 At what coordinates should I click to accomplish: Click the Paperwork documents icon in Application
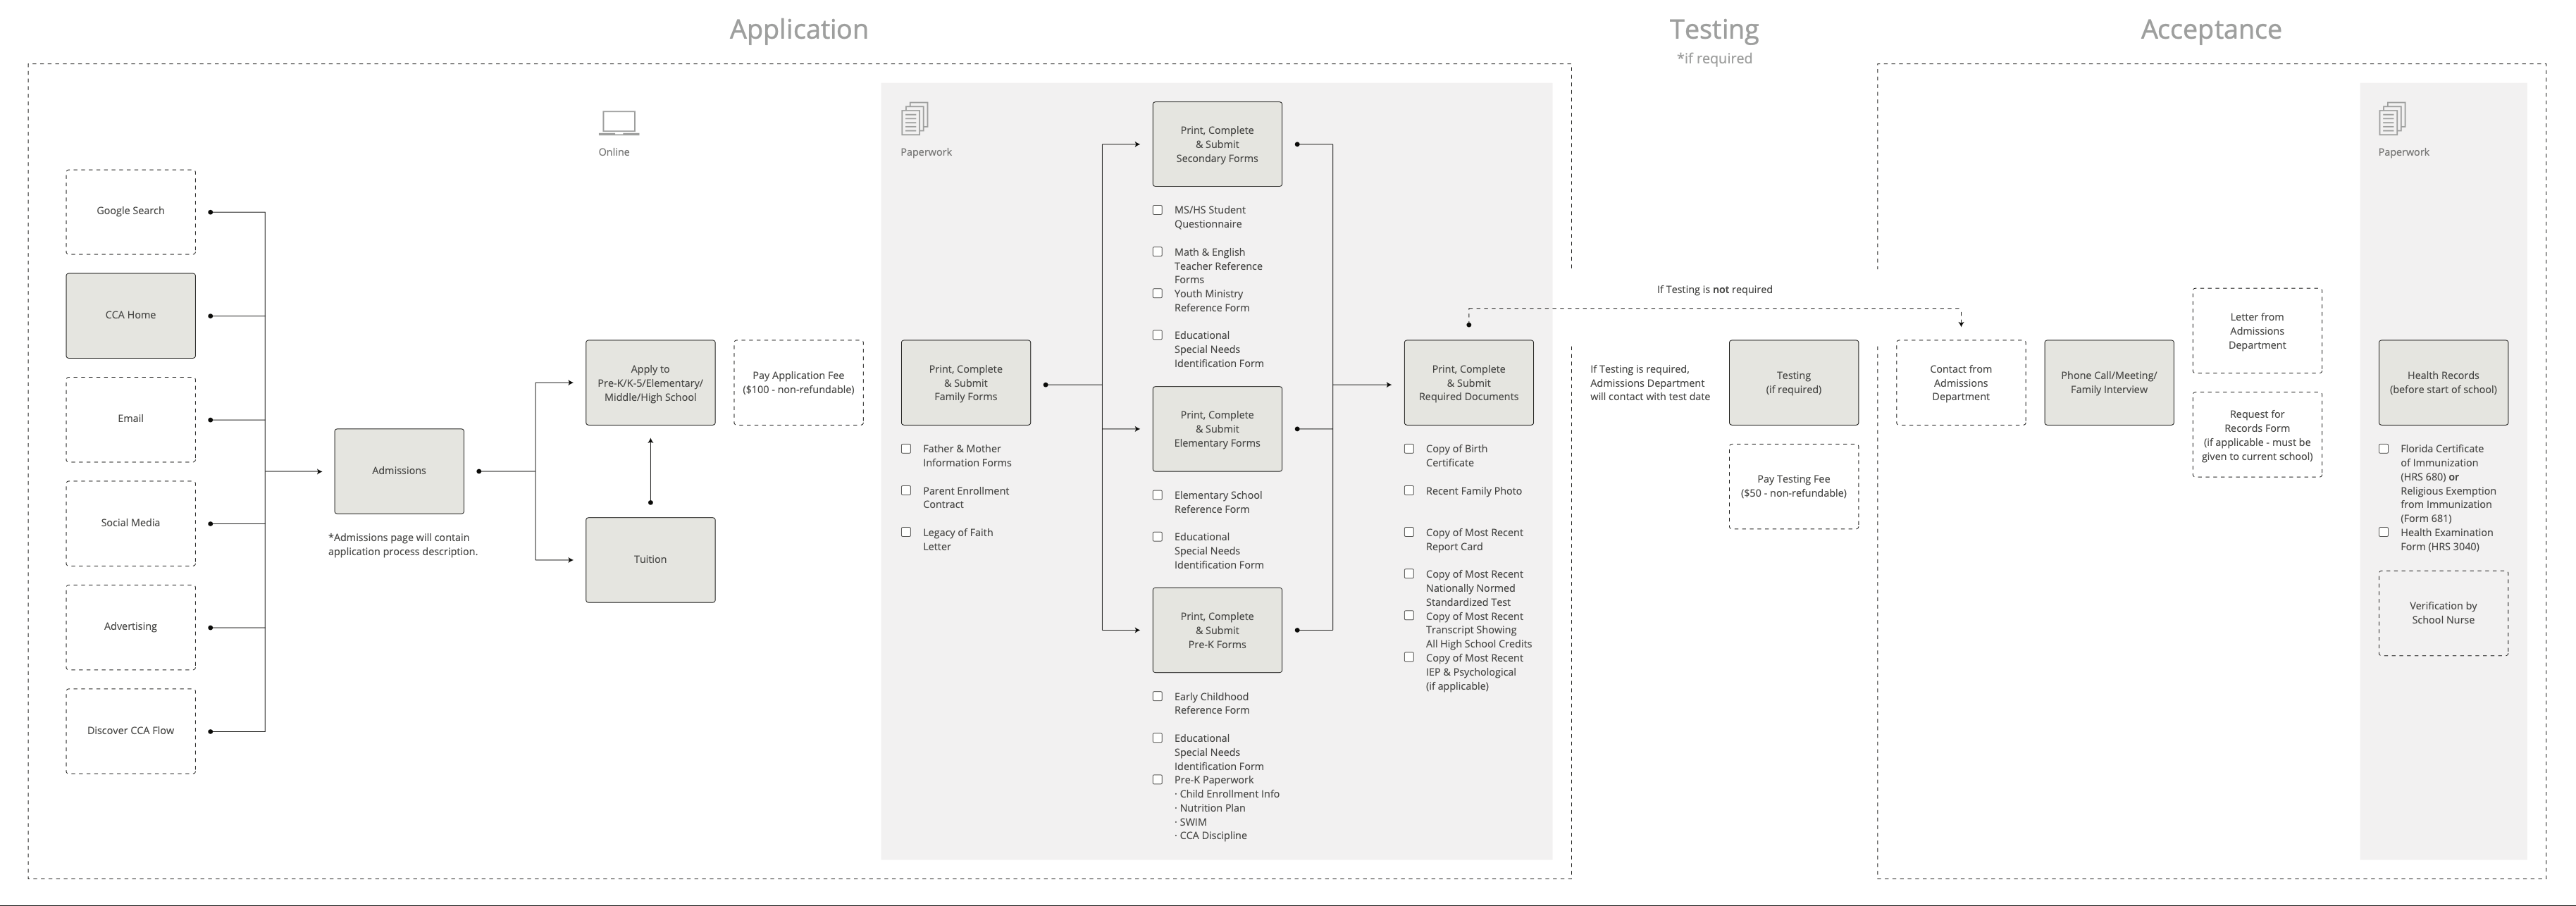pos(914,119)
